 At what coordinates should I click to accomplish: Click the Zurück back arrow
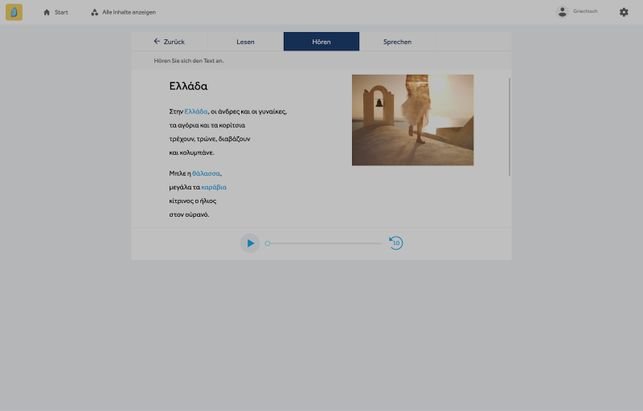click(157, 41)
